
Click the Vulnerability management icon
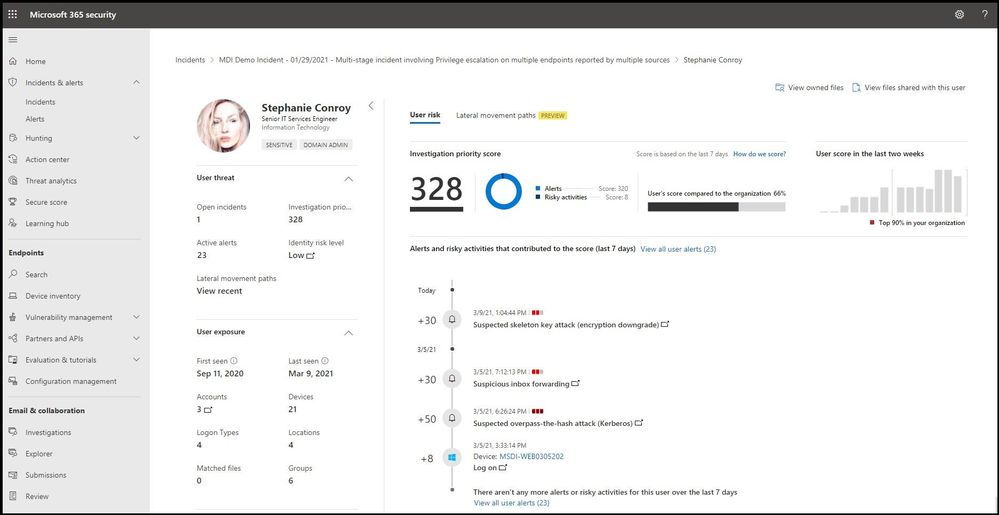tap(13, 317)
